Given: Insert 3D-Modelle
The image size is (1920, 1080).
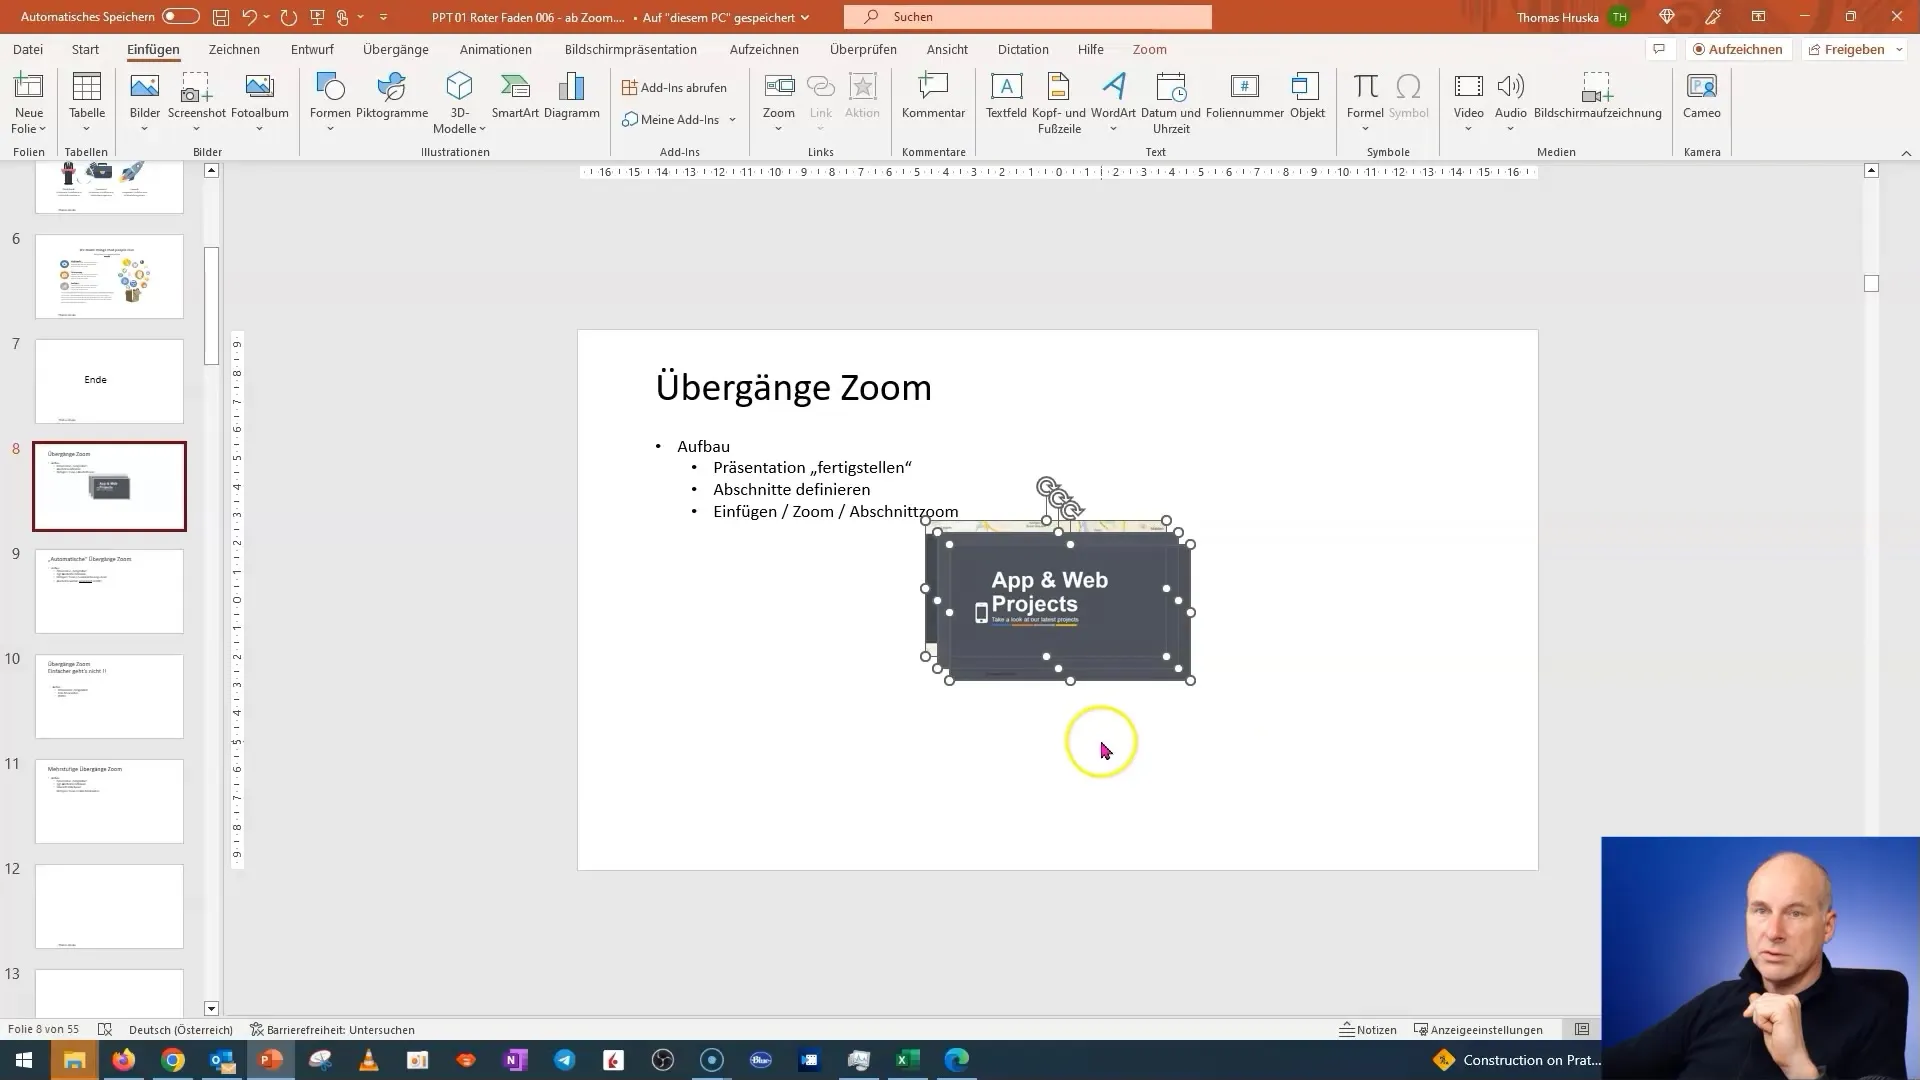Looking at the screenshot, I should [x=459, y=103].
